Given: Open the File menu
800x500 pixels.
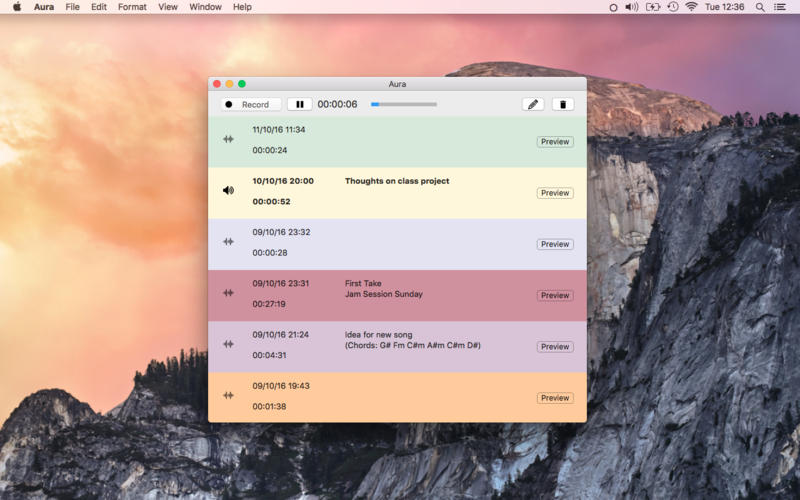Looking at the screenshot, I should 72,7.
